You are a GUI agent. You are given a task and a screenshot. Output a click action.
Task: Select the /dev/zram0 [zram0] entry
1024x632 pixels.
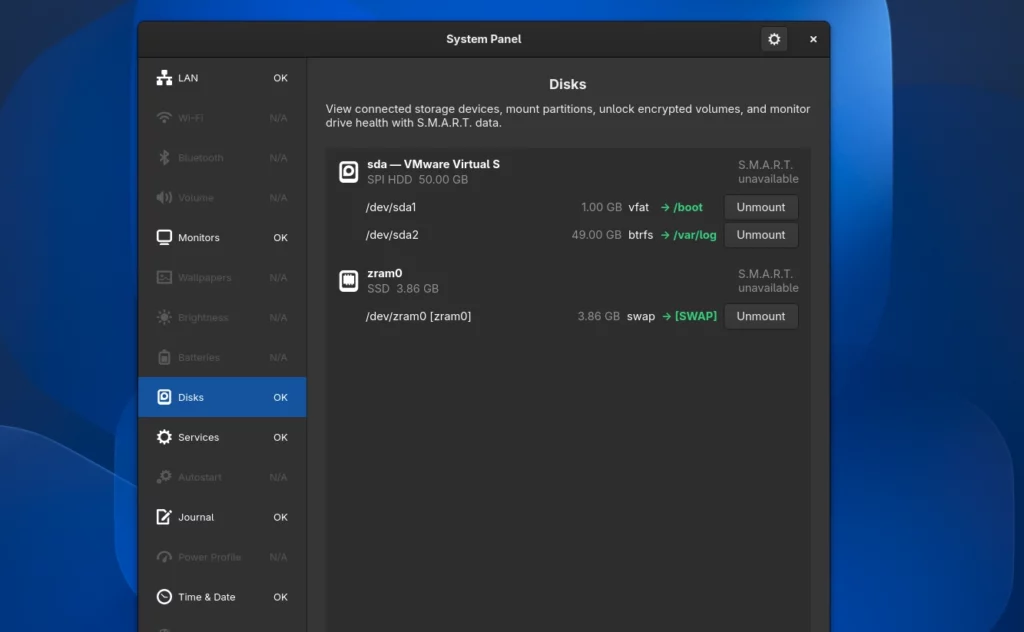418,316
